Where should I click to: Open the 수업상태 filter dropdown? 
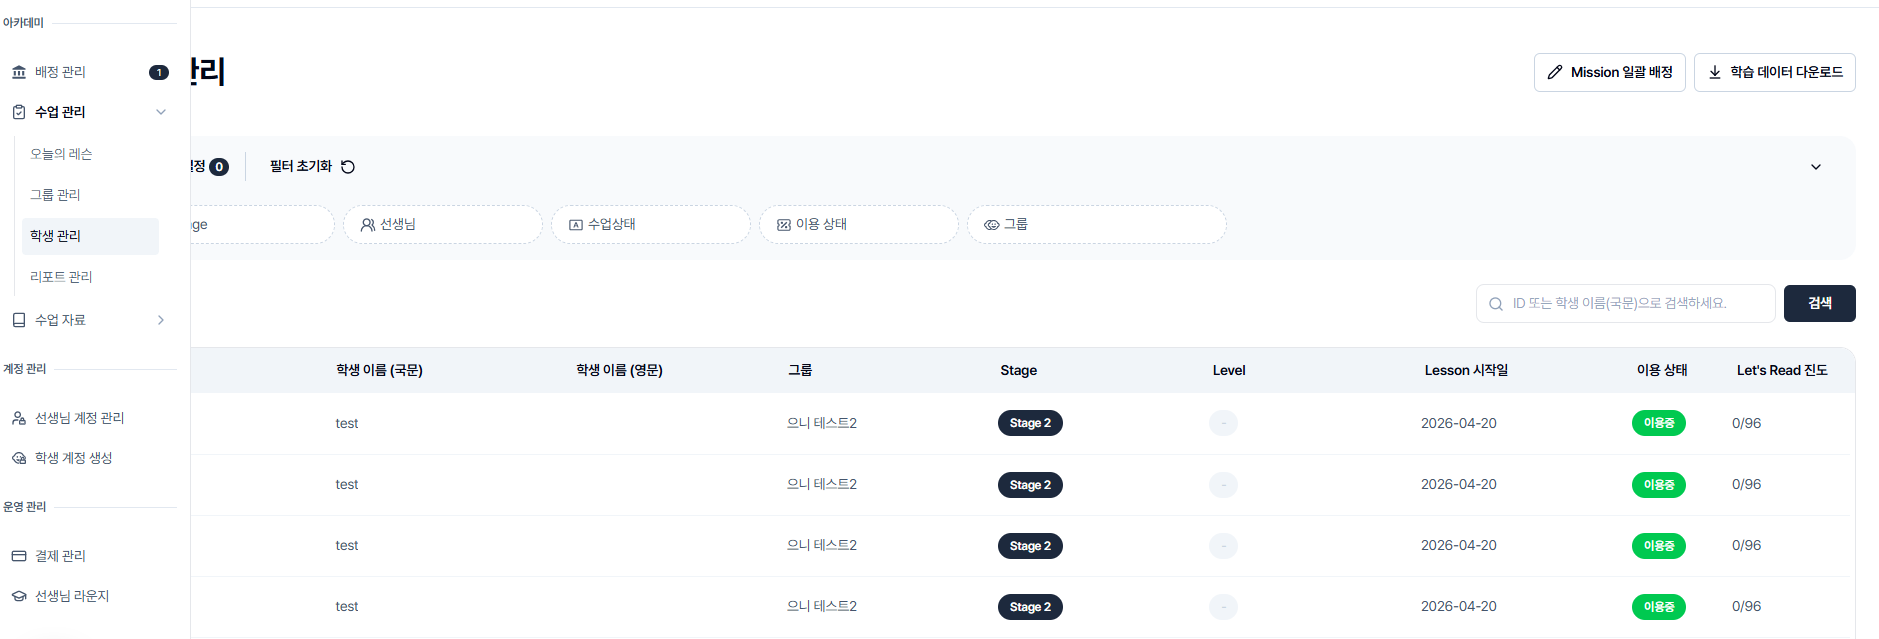point(651,225)
